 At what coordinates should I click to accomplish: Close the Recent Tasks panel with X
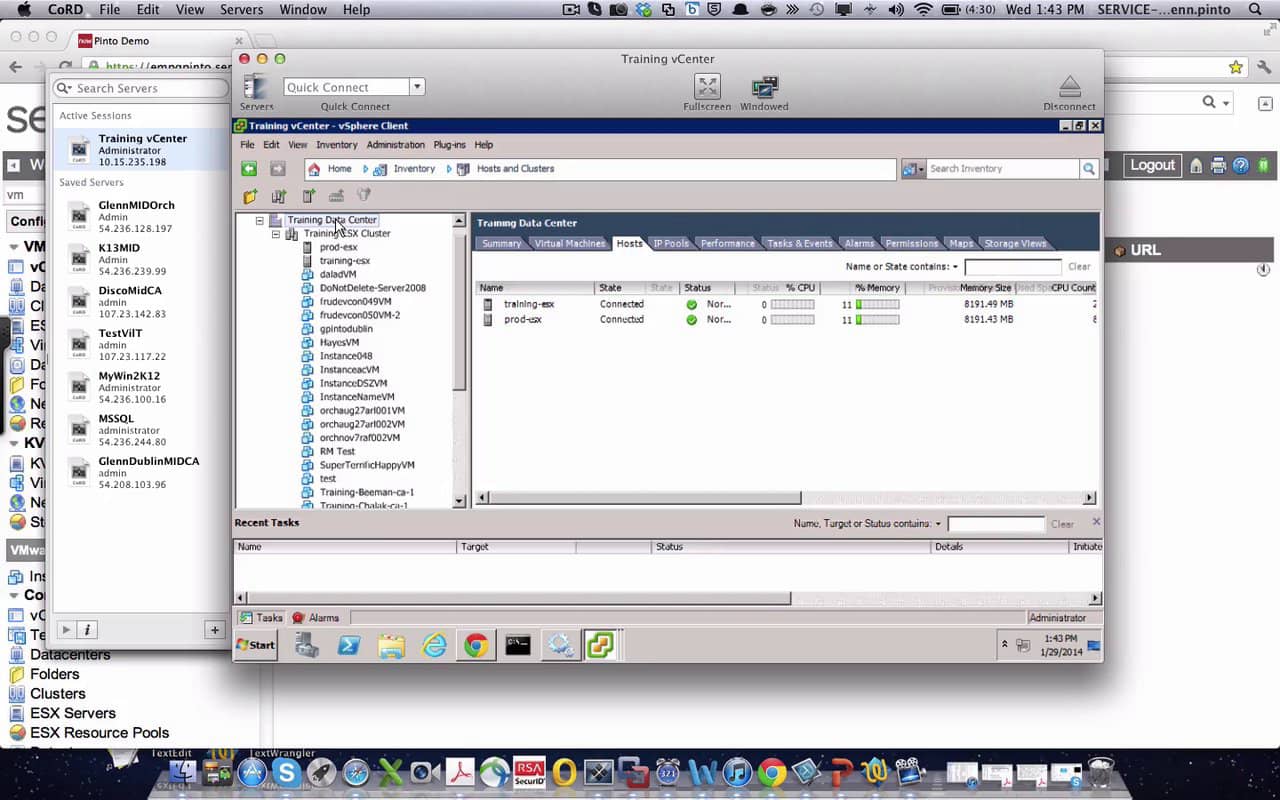[1096, 522]
